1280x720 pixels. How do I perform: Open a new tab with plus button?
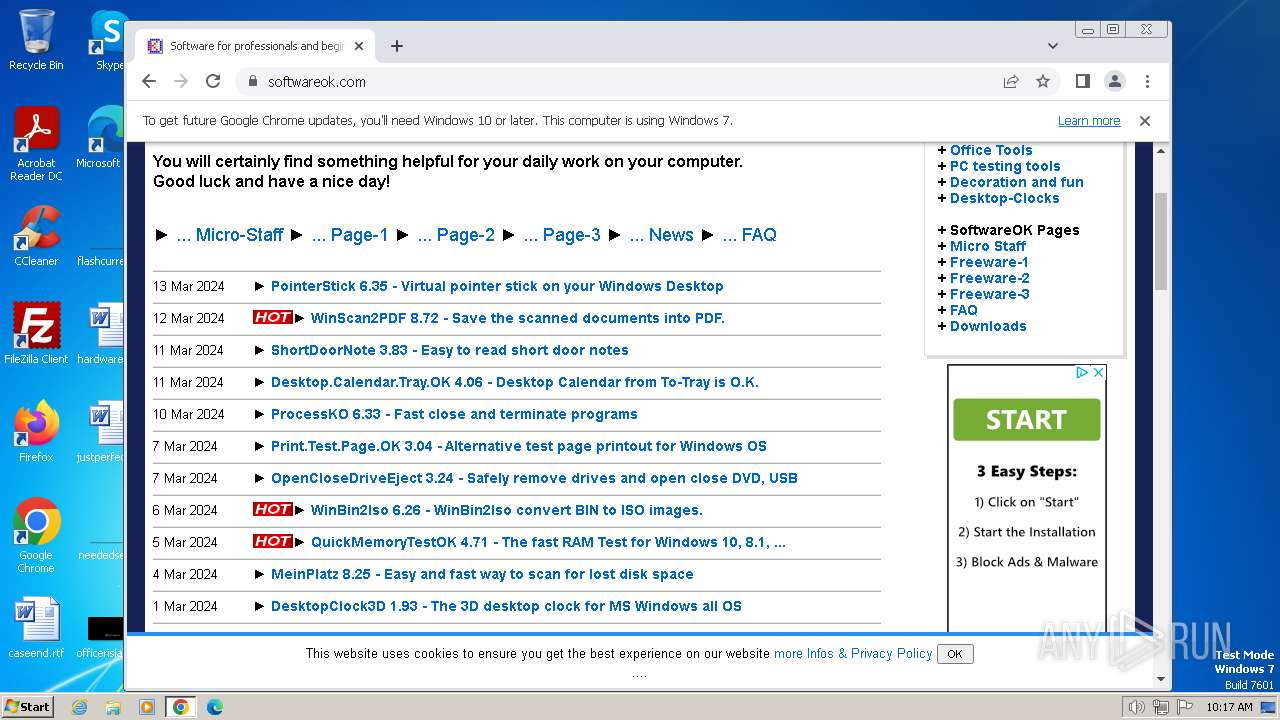point(397,46)
